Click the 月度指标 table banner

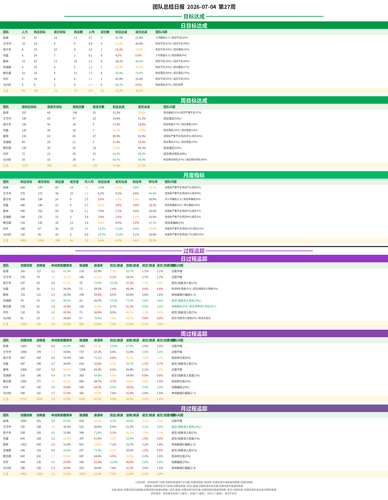pyautogui.click(x=194, y=175)
